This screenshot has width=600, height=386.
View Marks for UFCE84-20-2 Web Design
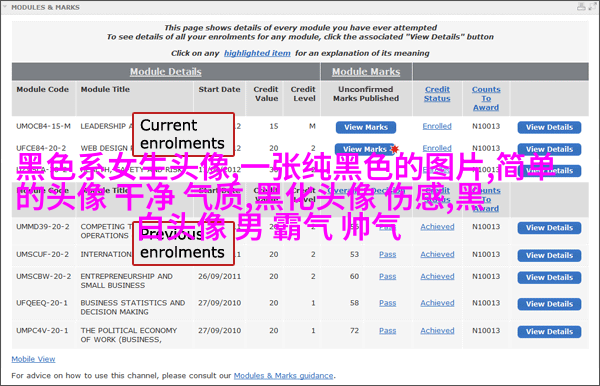pos(364,149)
